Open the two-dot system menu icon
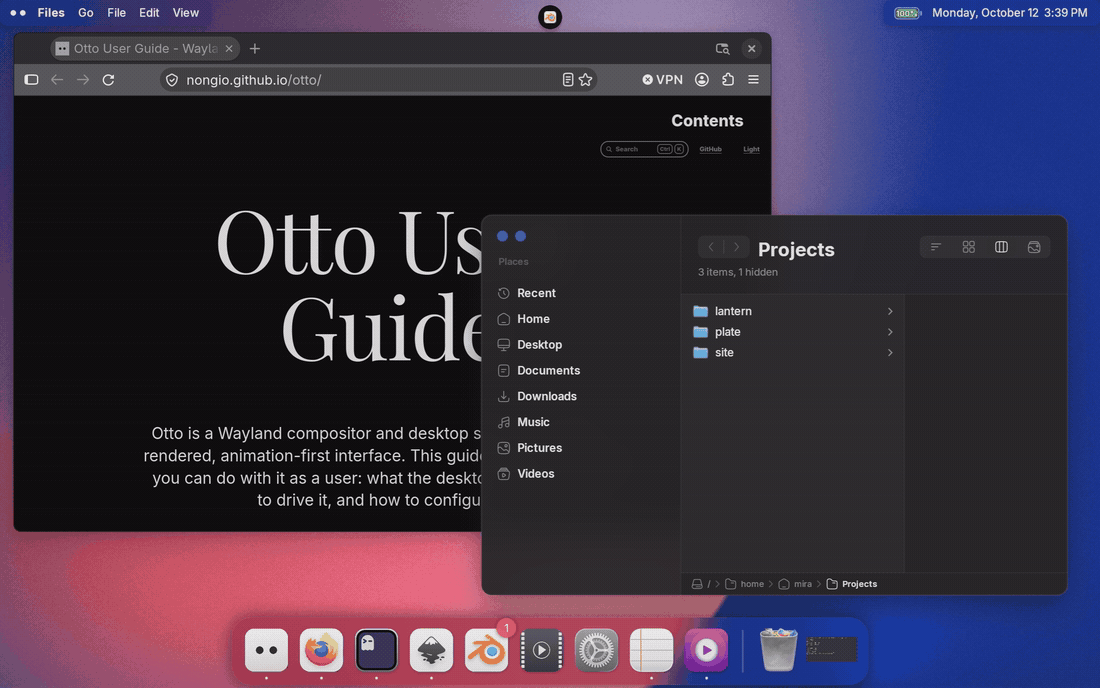 18,13
